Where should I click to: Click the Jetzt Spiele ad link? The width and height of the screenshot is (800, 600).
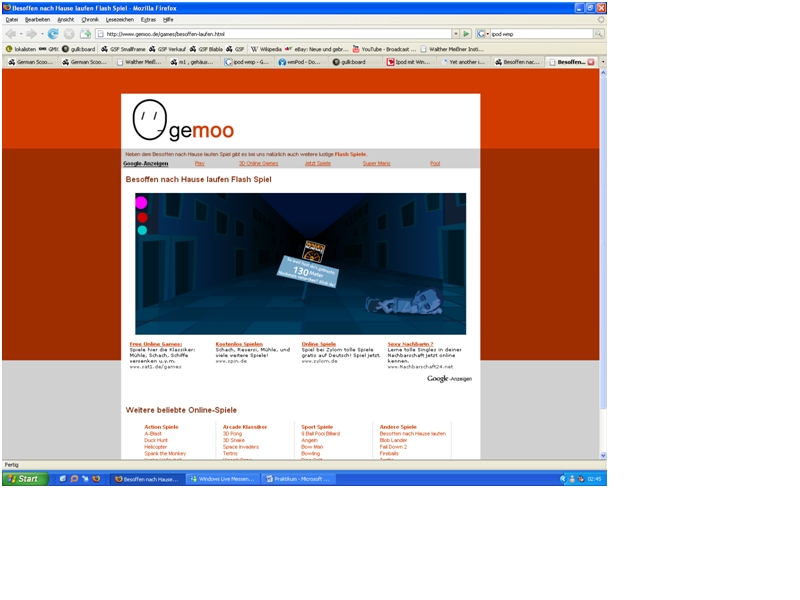coord(318,163)
